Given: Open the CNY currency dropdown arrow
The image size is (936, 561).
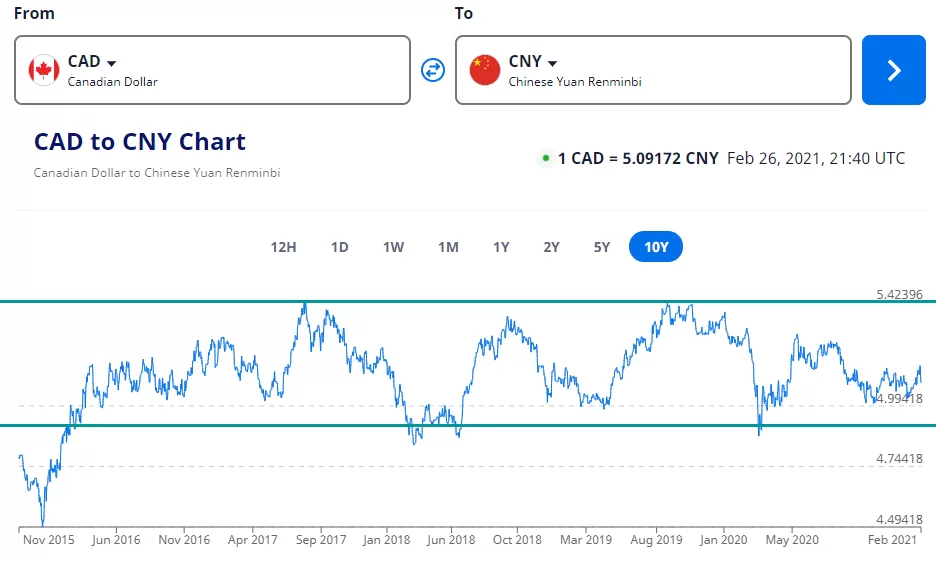Looking at the screenshot, I should point(552,63).
